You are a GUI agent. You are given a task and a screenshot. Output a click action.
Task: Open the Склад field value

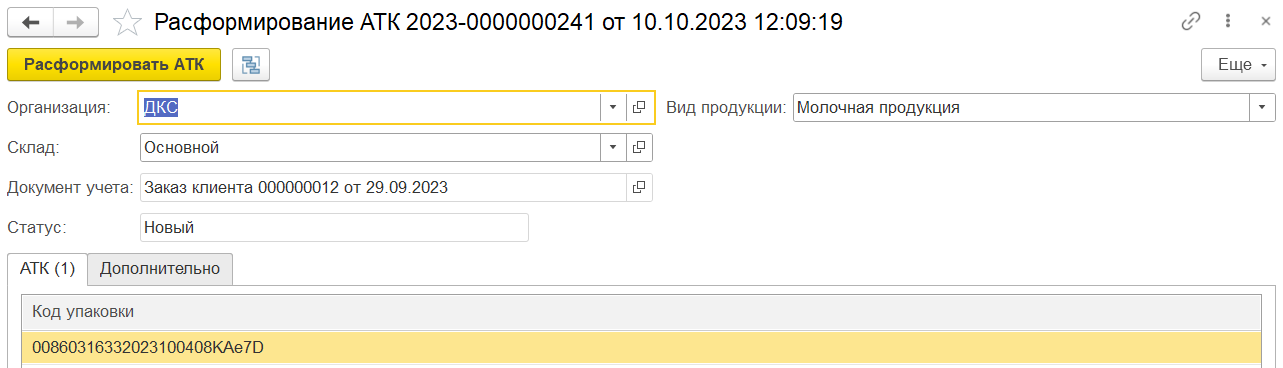(639, 148)
